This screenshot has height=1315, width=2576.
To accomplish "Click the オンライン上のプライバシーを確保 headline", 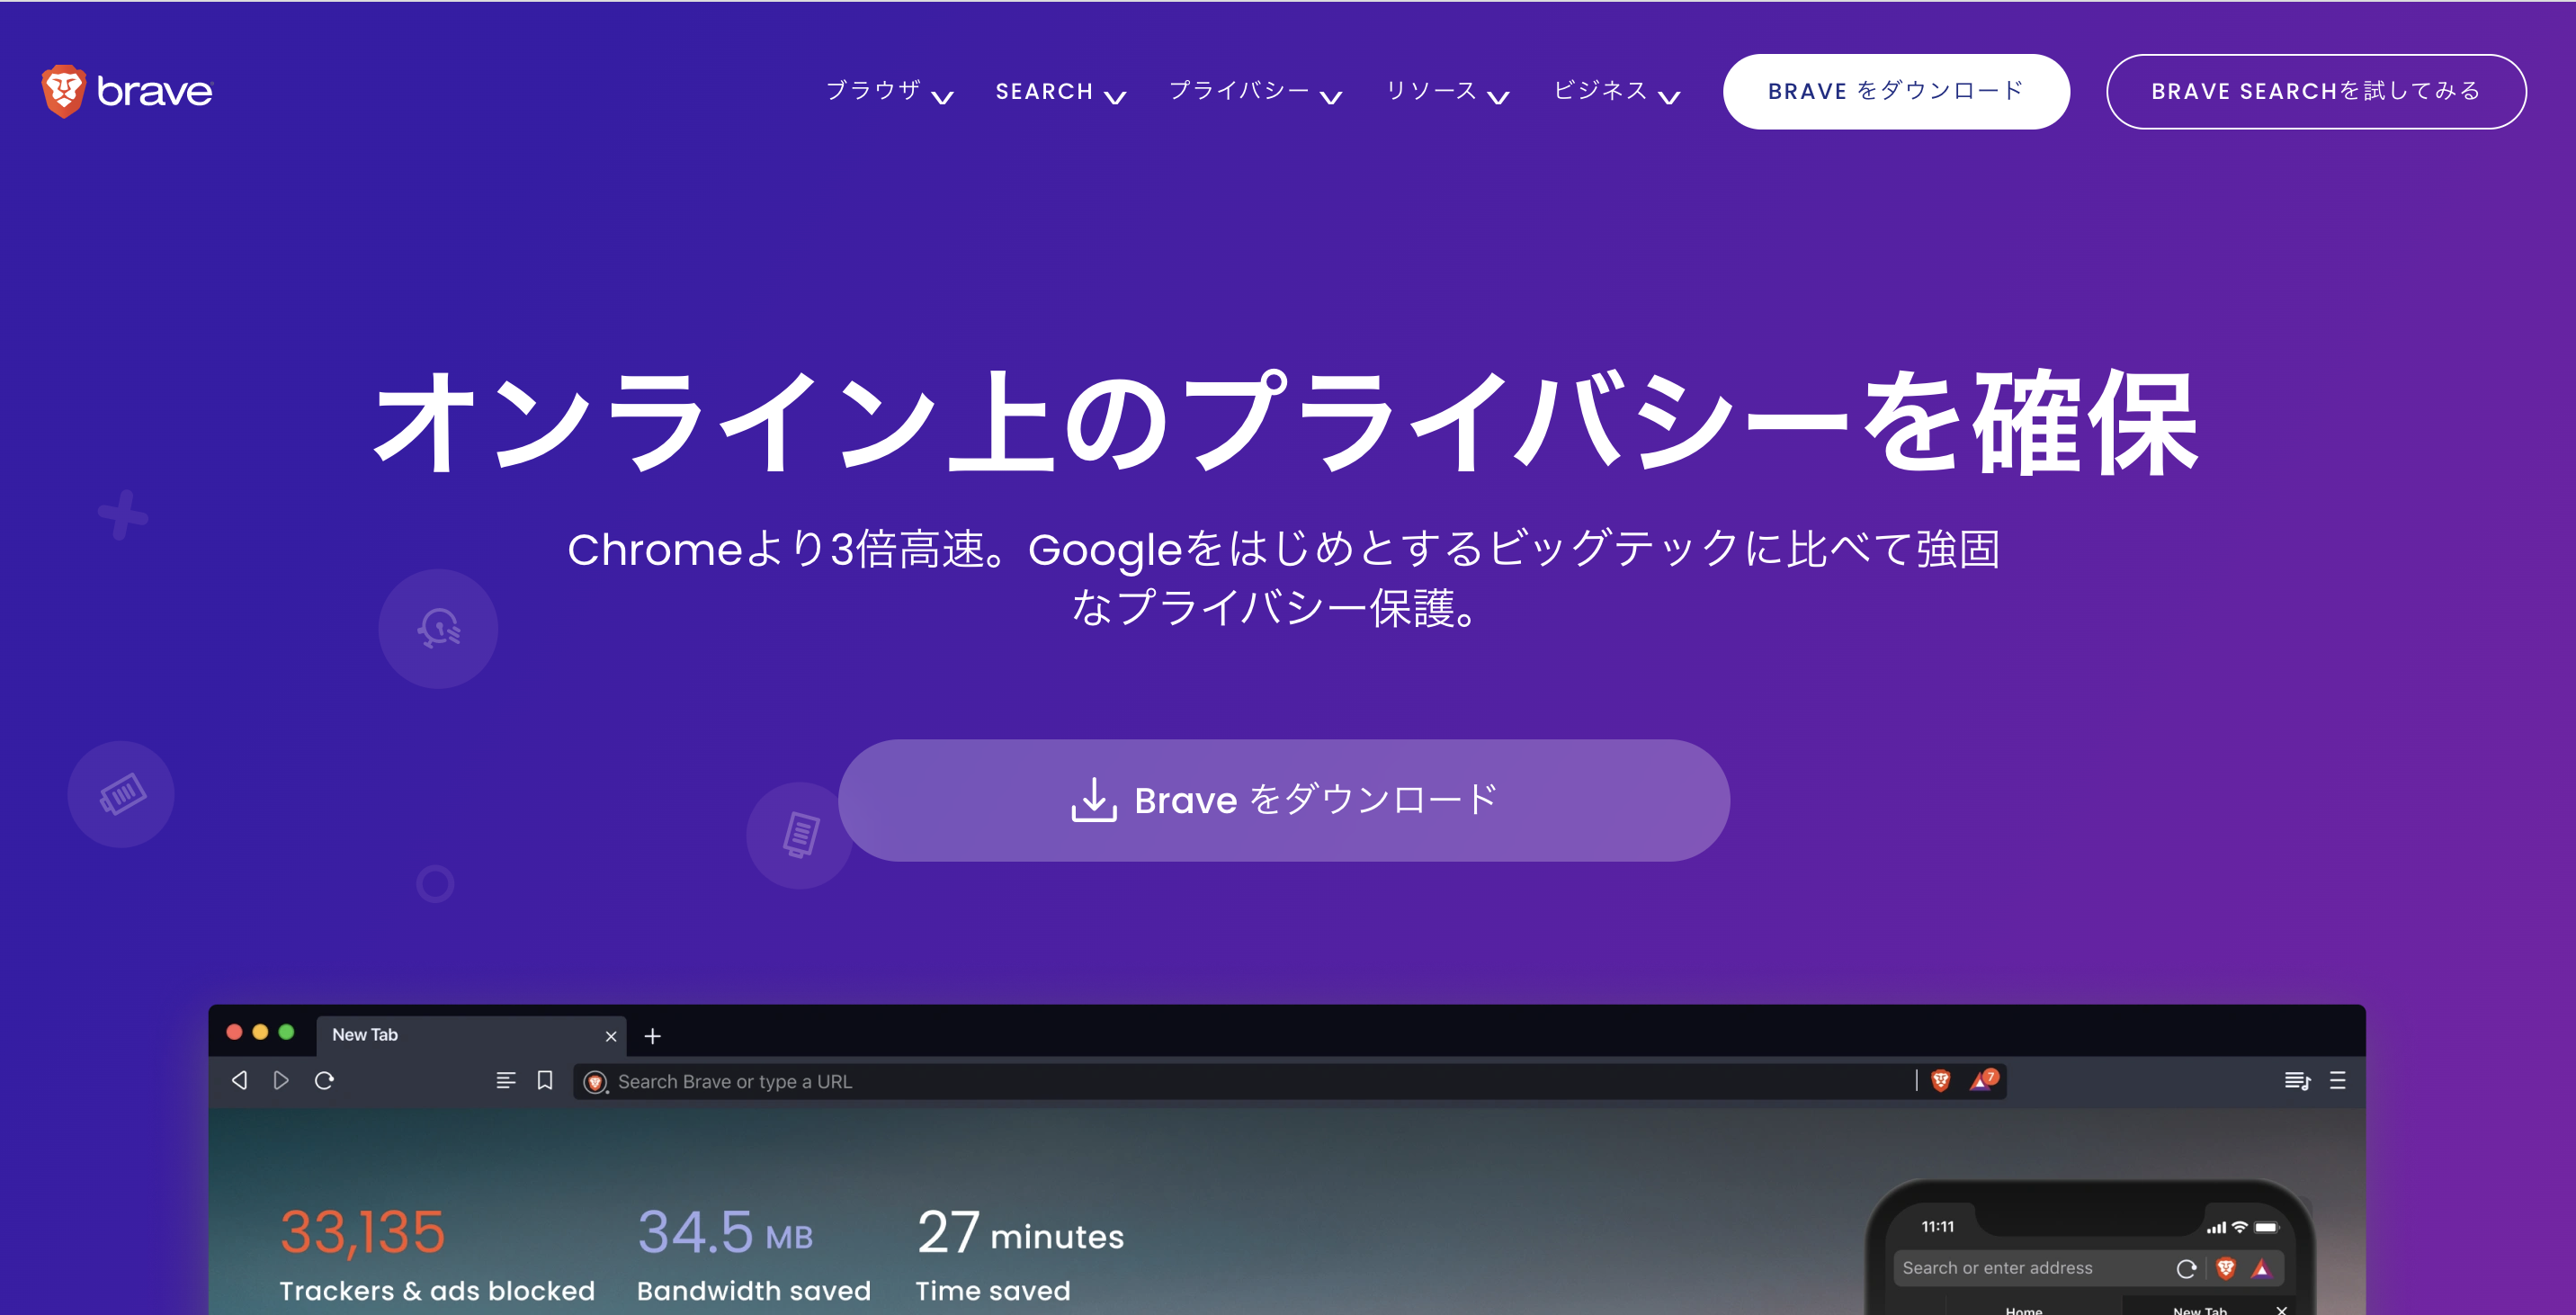I will pos(1286,421).
